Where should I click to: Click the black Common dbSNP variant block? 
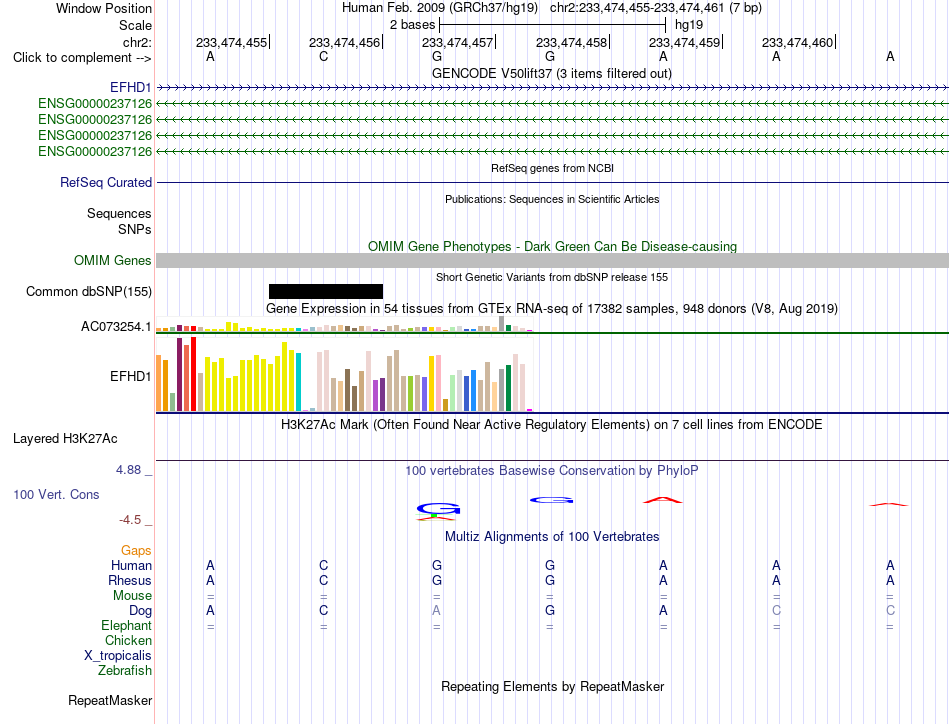click(x=326, y=291)
